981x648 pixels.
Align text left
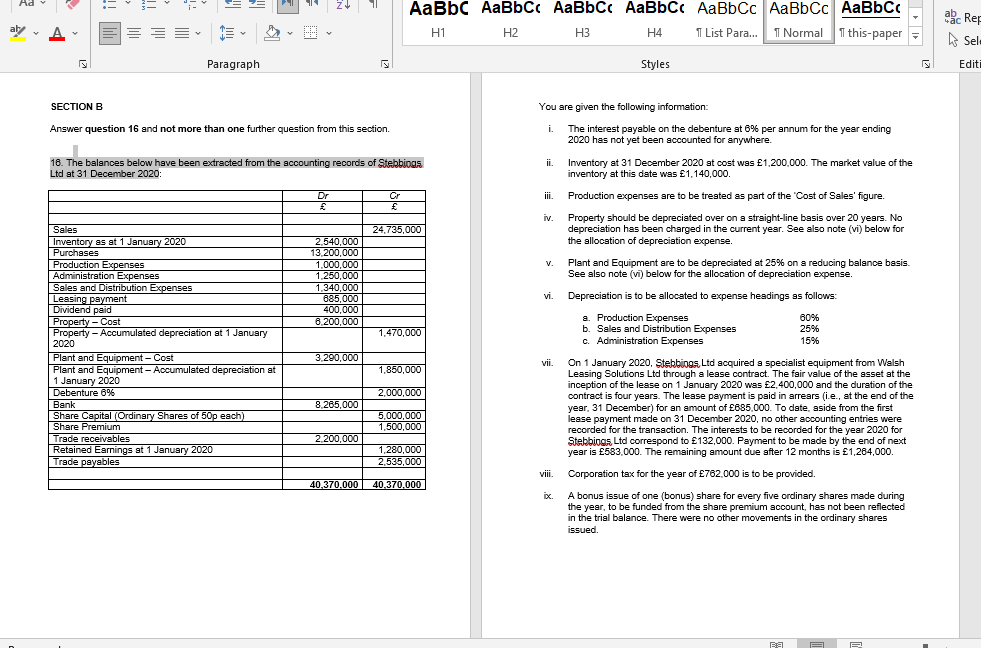pos(109,33)
